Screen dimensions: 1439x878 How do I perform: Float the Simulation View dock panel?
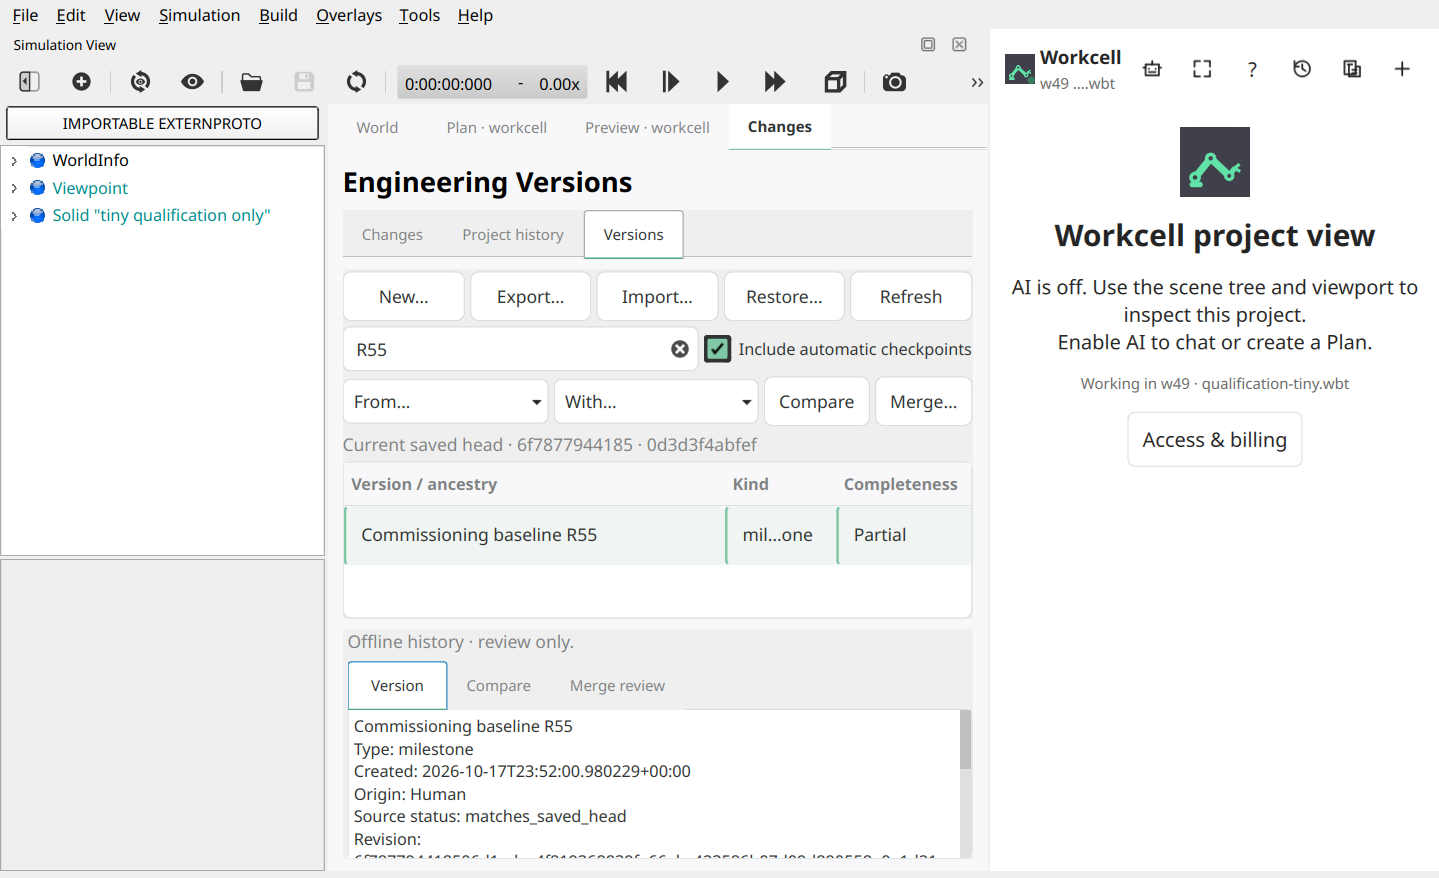[x=928, y=44]
